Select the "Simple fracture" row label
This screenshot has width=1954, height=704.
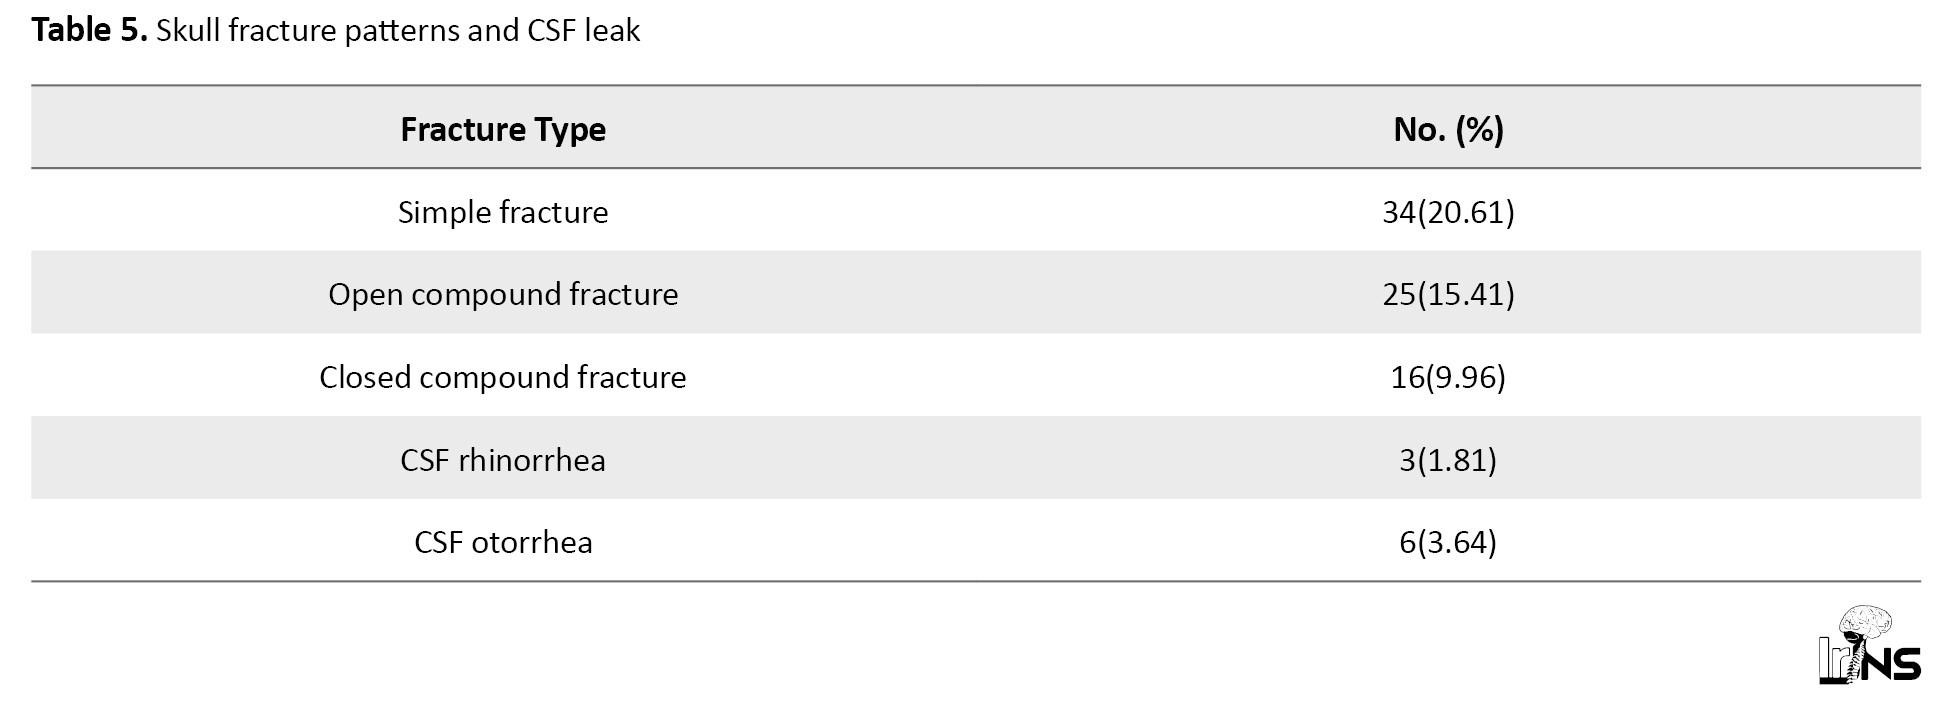503,212
